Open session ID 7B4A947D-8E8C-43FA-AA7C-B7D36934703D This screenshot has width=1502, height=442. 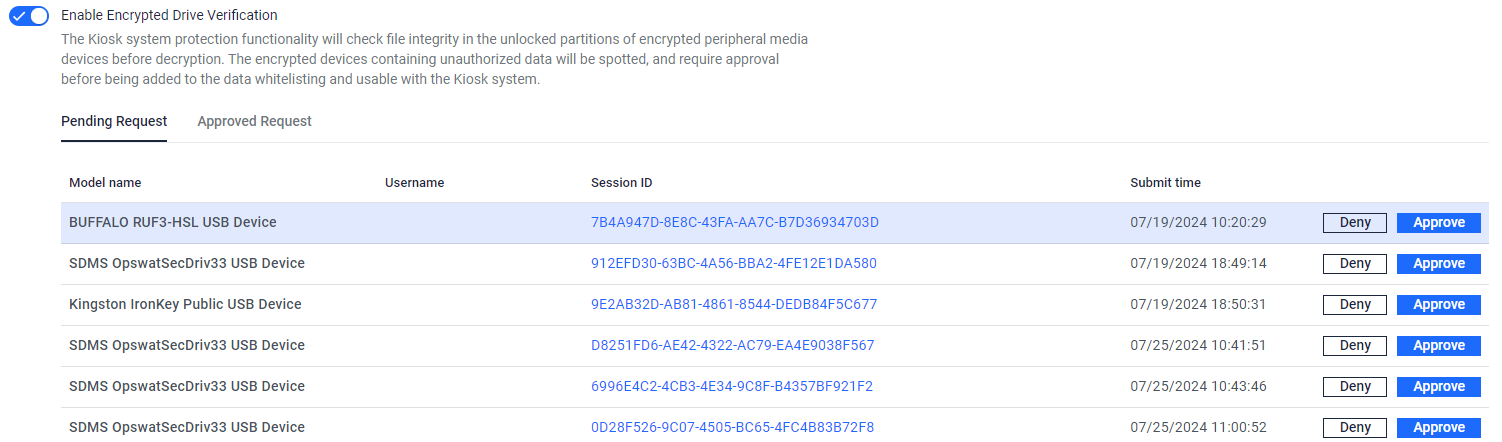click(x=735, y=222)
